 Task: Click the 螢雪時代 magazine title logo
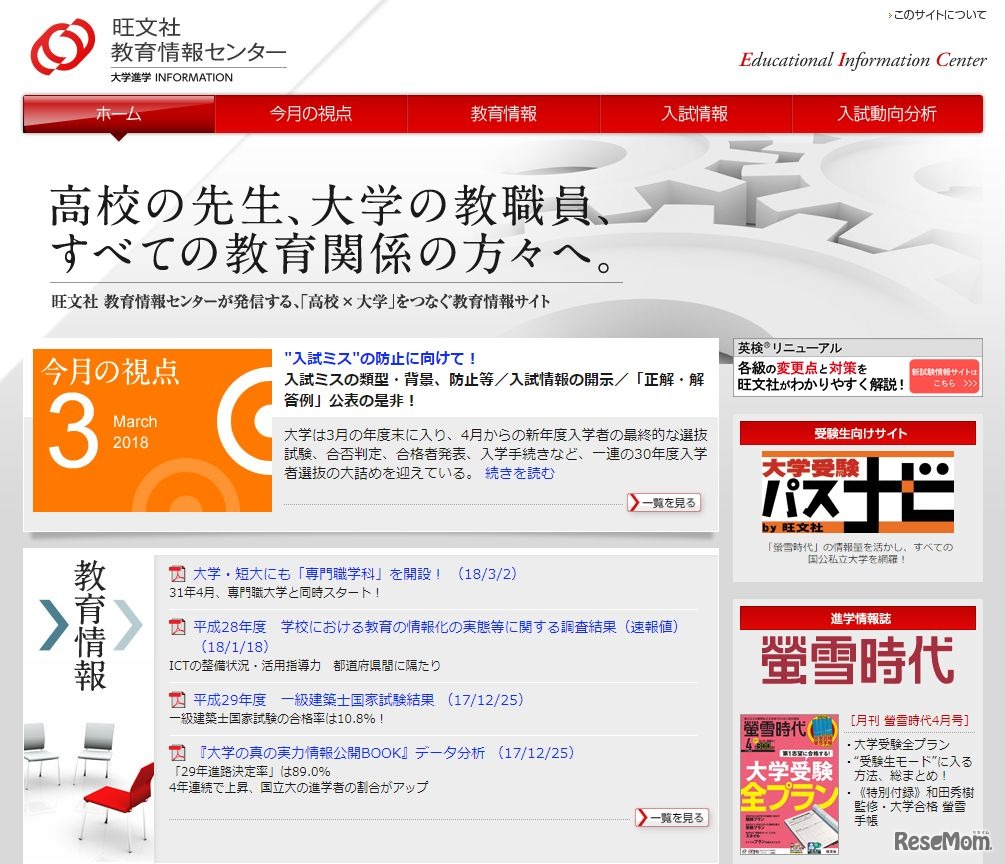coord(858,660)
